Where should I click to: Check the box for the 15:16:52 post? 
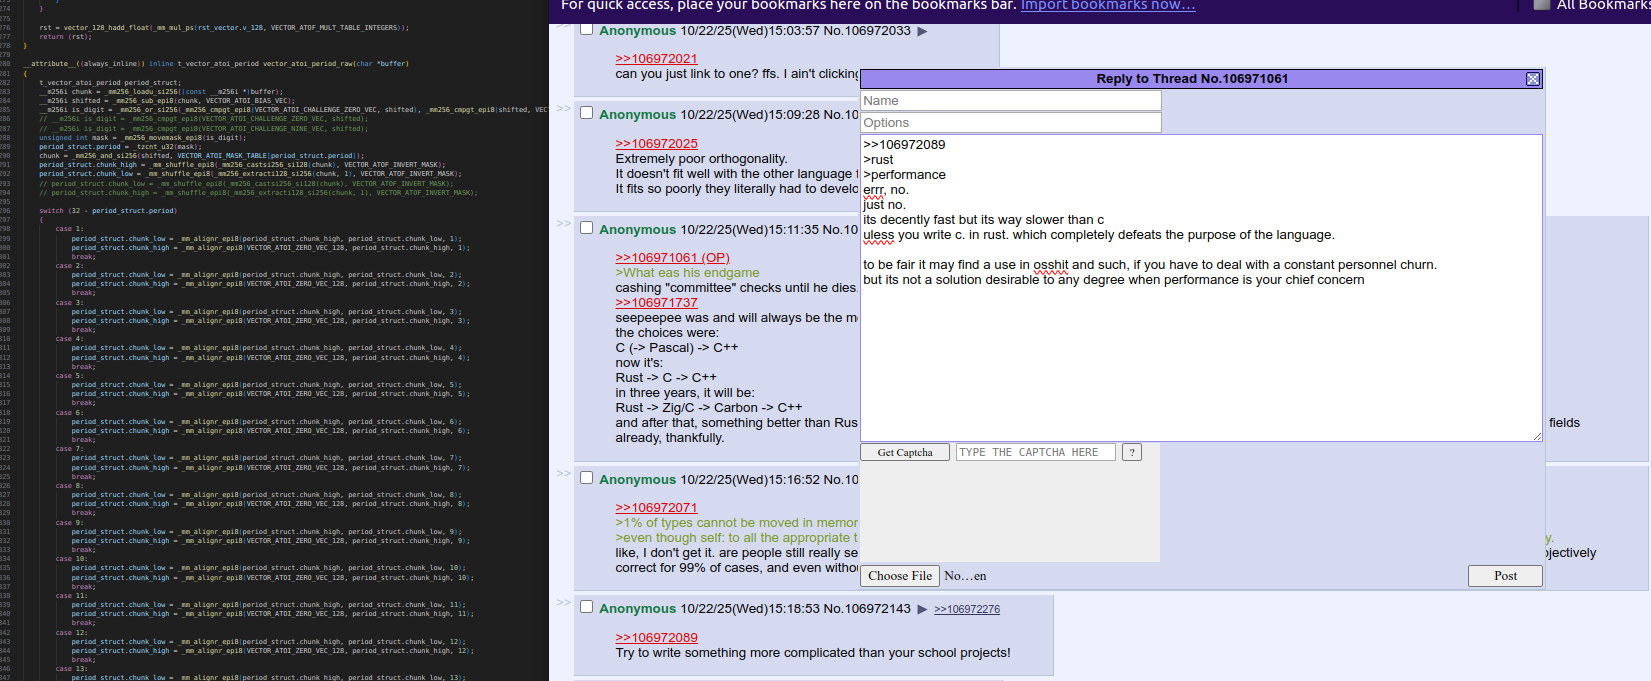[x=587, y=478]
